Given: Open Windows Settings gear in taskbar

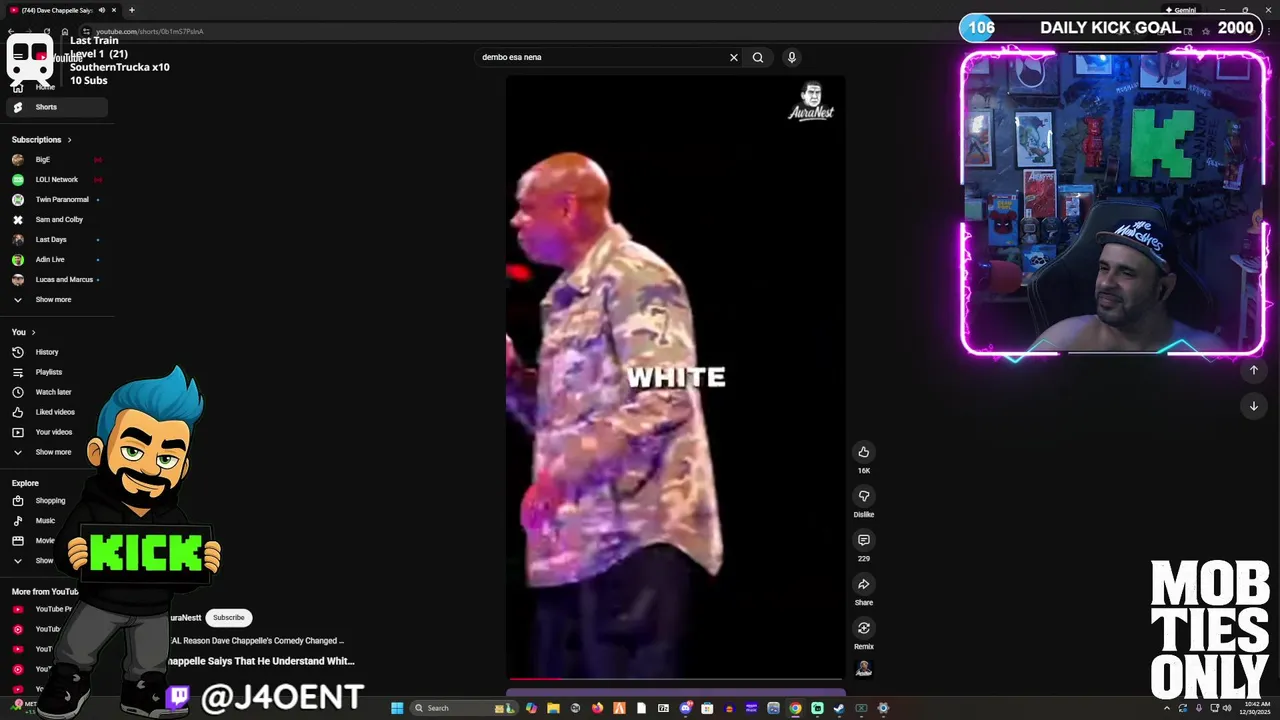Looking at the screenshot, I should [883, 708].
